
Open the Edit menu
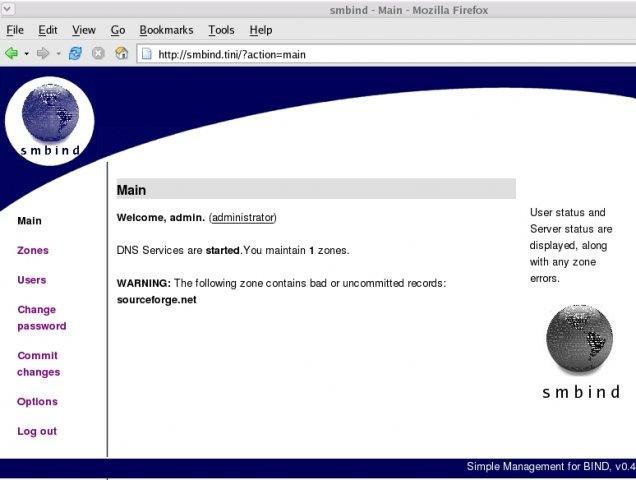tap(47, 30)
